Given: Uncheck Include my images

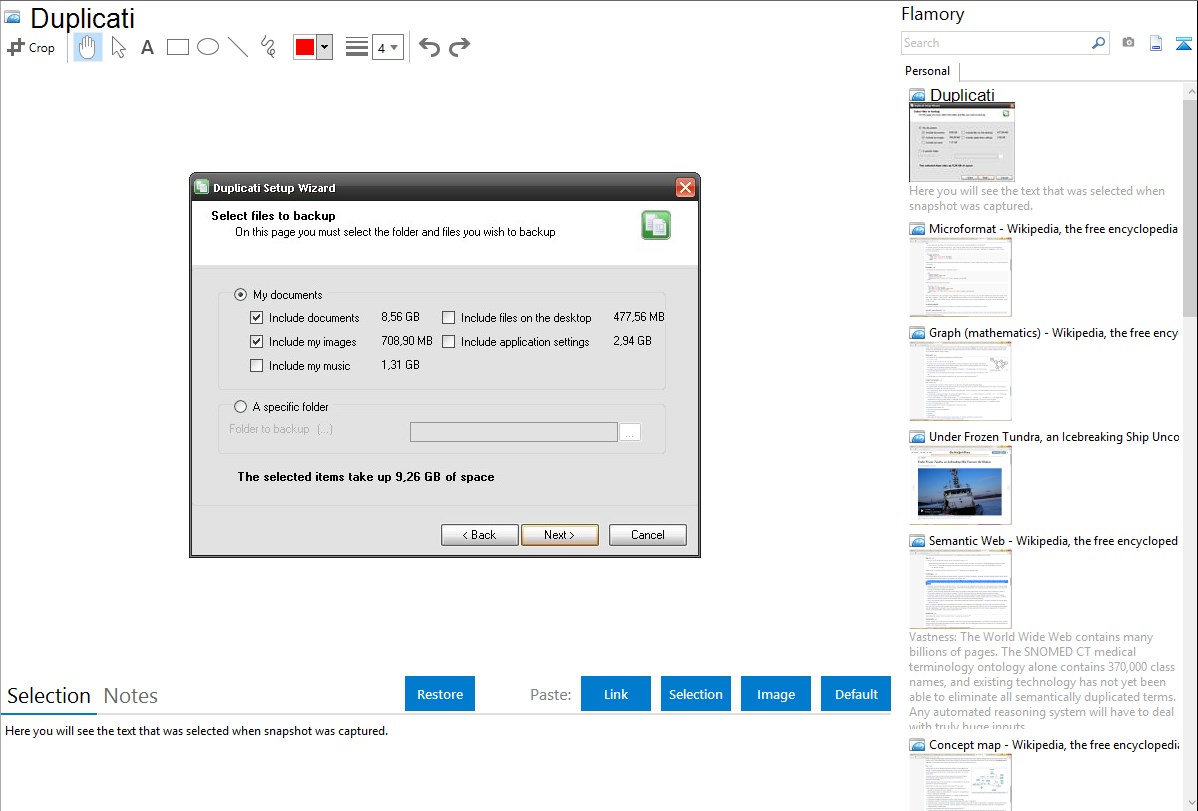Looking at the screenshot, I should click(257, 342).
